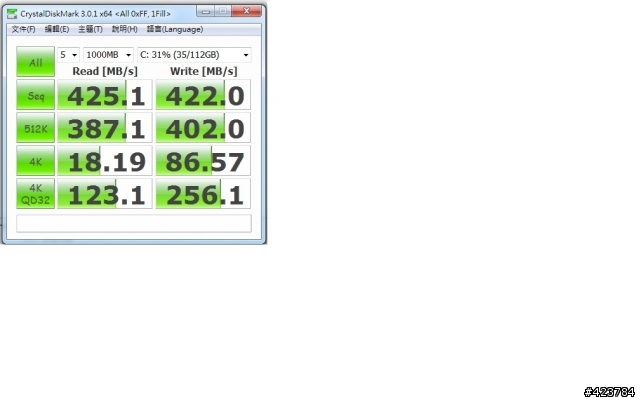
Task: Open the 說明(H) menu
Action: tap(124, 29)
